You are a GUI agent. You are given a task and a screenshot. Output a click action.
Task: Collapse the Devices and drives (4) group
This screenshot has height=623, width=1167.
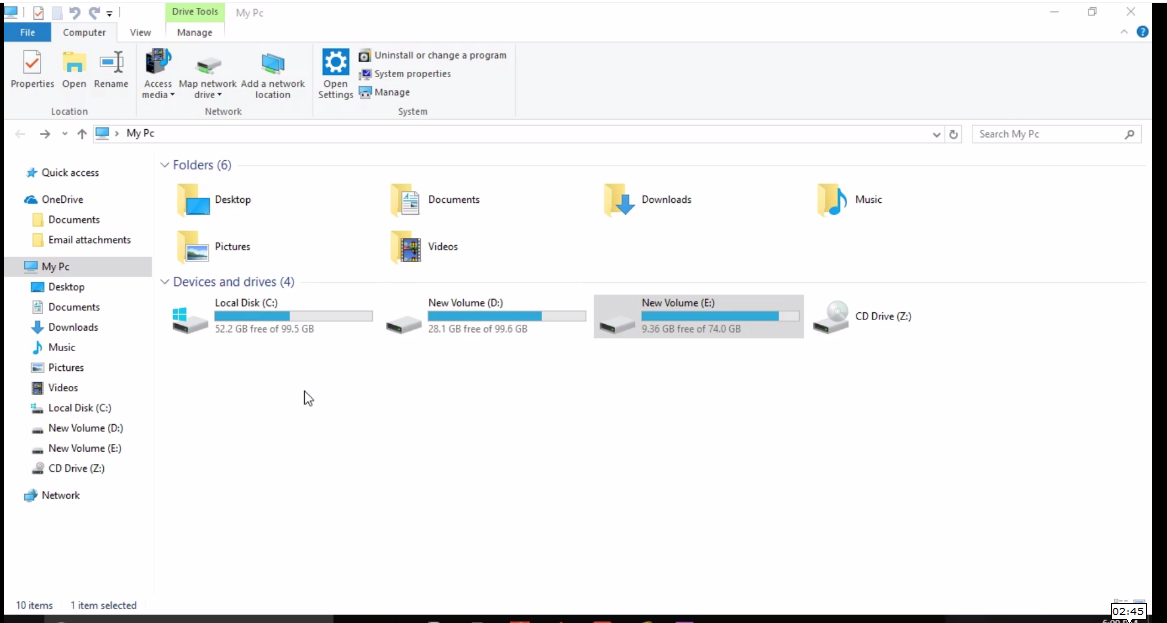tap(164, 282)
